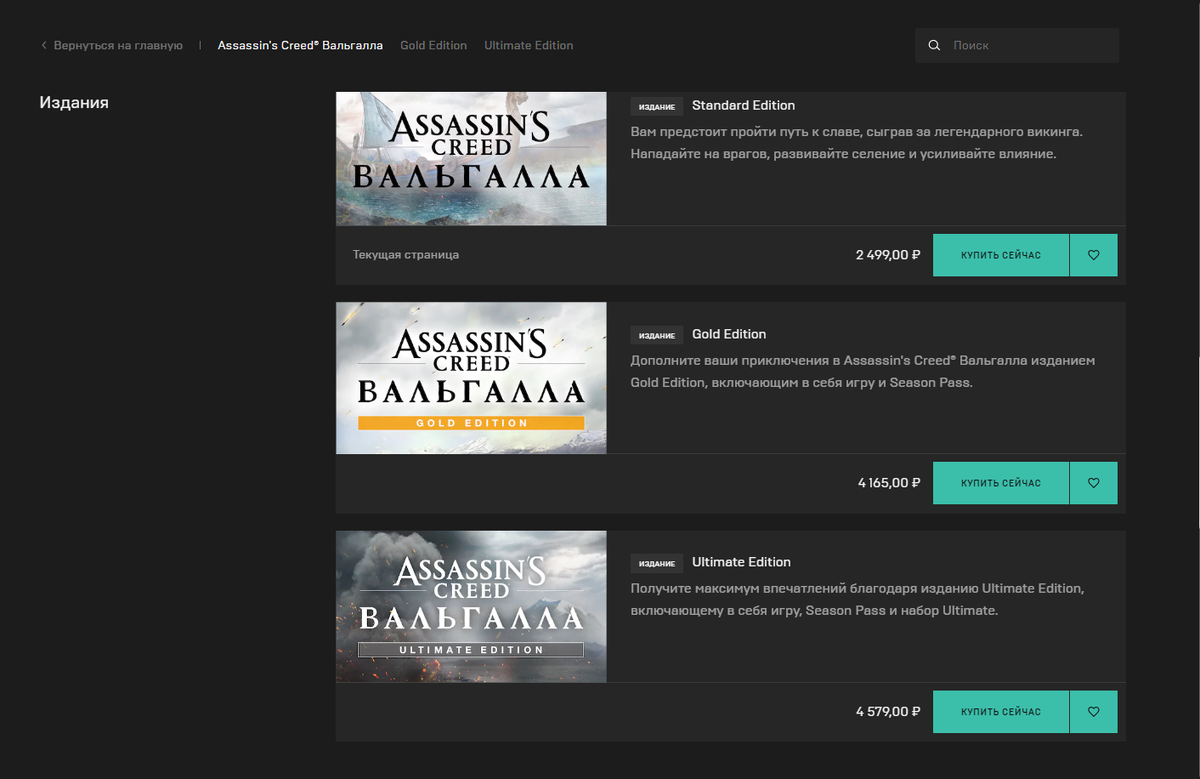Focus the Поиск search field

coord(1017,45)
